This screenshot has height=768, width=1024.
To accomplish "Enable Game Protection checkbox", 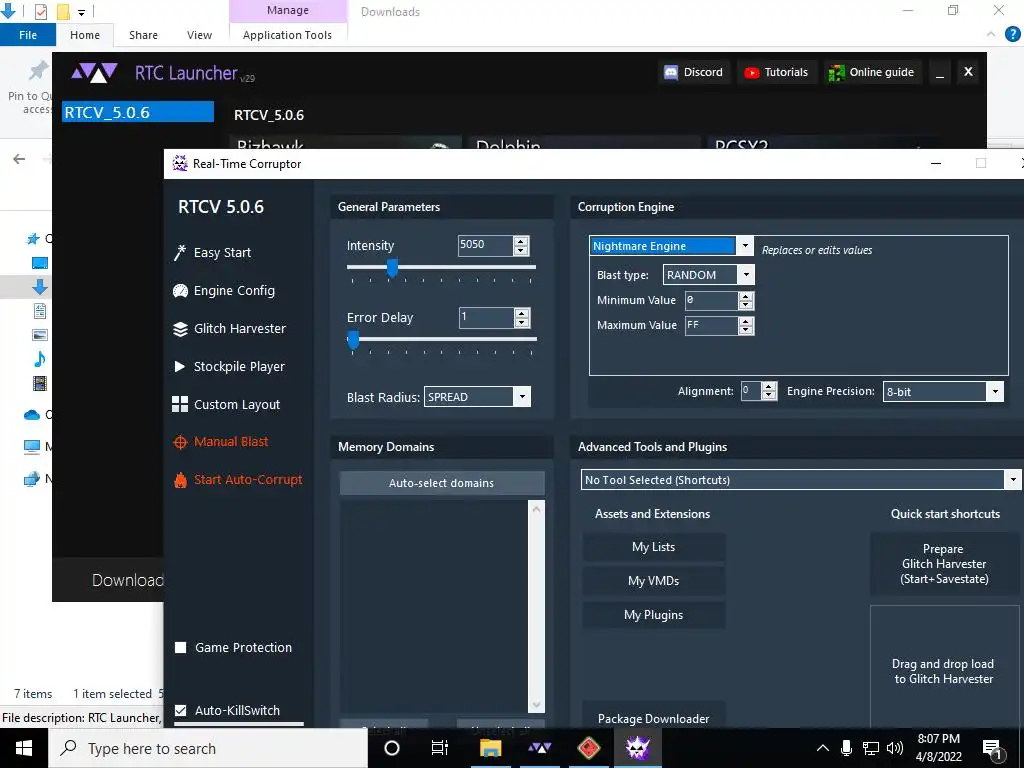I will (181, 648).
